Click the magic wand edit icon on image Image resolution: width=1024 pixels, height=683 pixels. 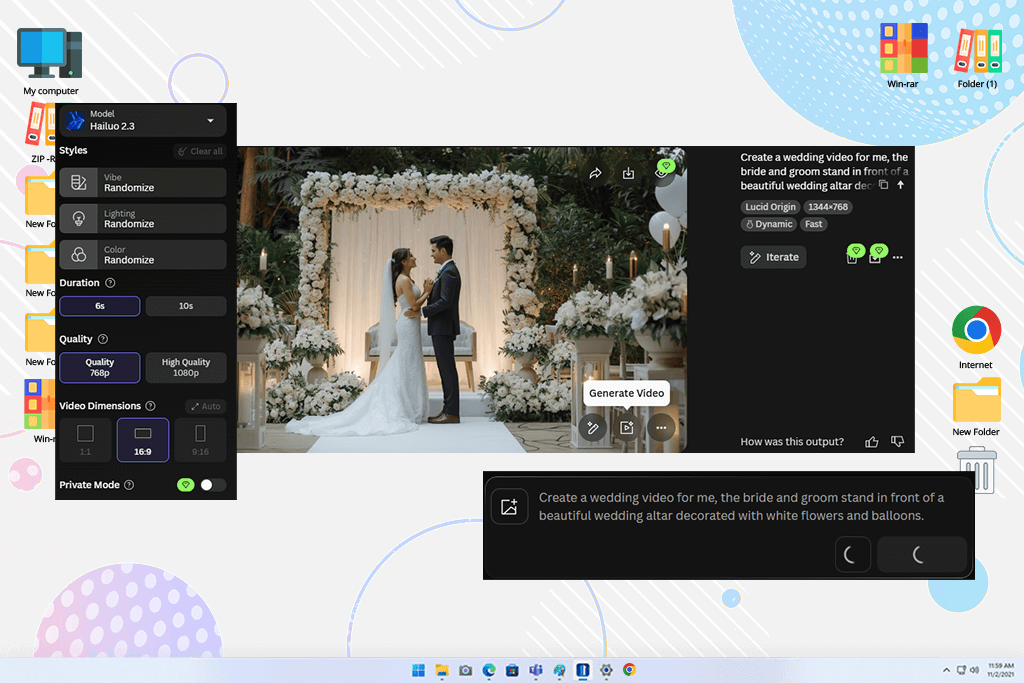(x=592, y=428)
